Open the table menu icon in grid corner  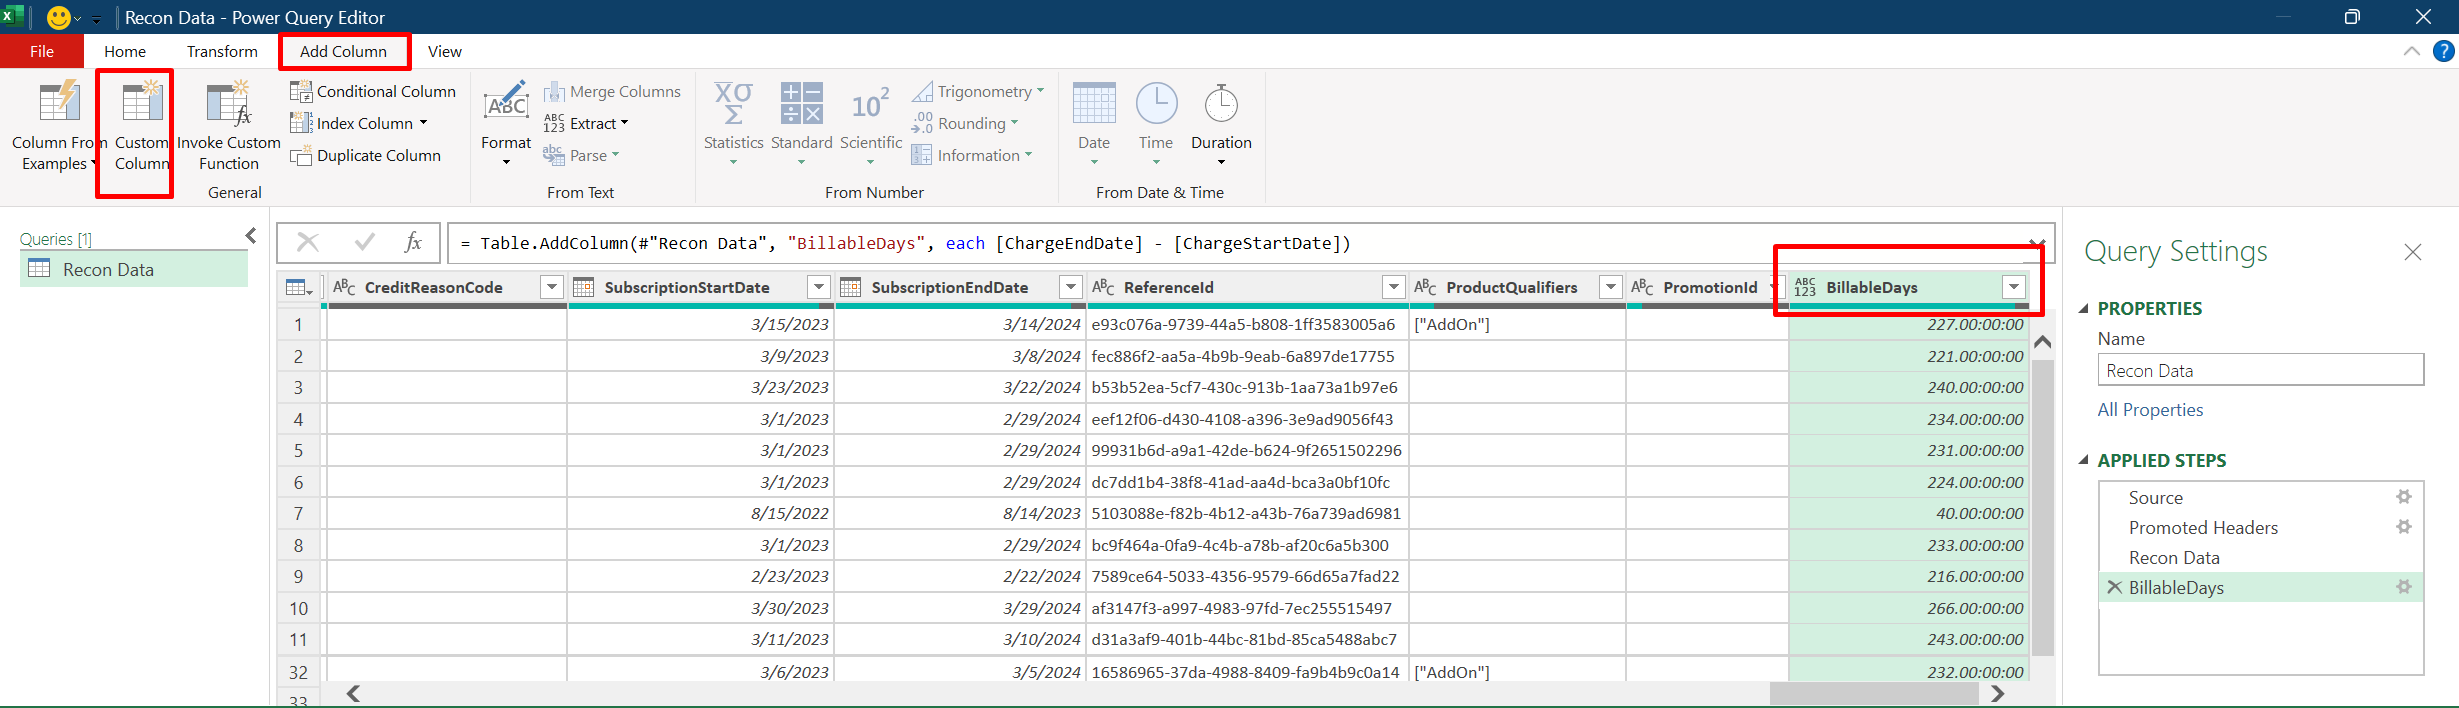click(x=299, y=288)
